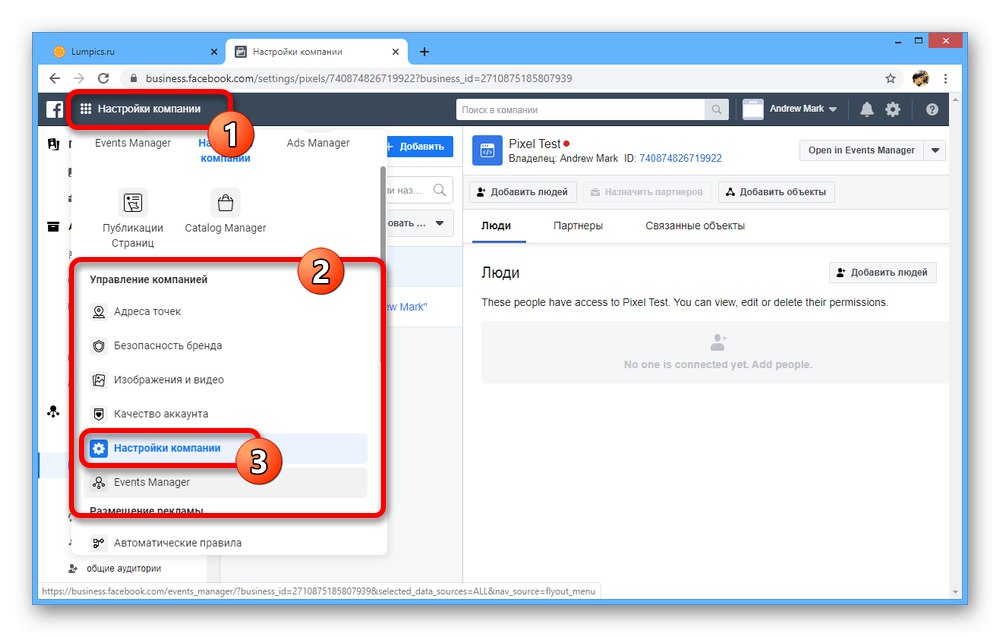The image size is (1000, 637).
Task: Click the Автоматические правила icon
Action: coord(99,543)
